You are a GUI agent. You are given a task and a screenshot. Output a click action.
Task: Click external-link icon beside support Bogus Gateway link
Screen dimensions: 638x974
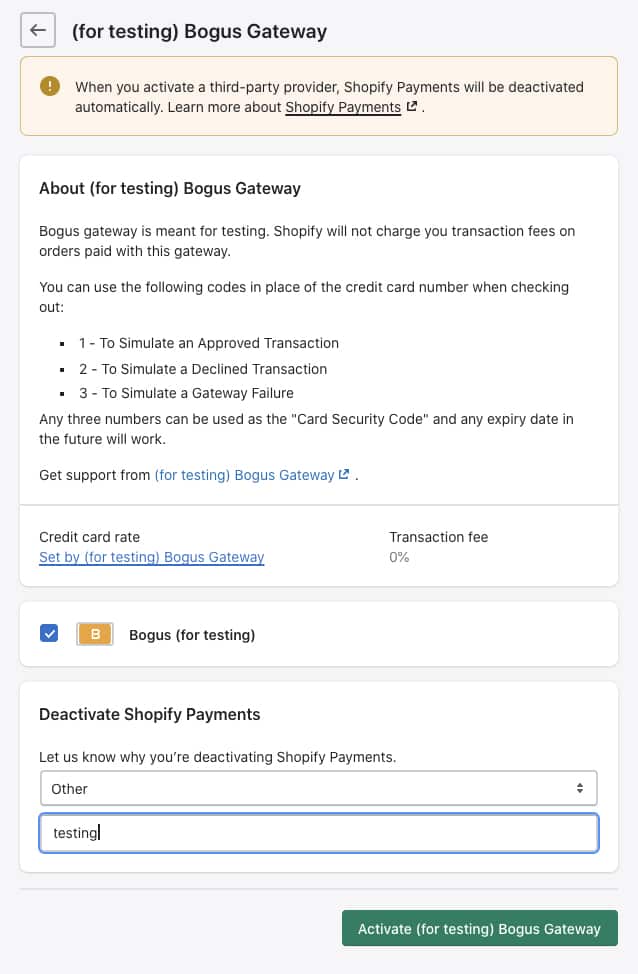pos(344,475)
